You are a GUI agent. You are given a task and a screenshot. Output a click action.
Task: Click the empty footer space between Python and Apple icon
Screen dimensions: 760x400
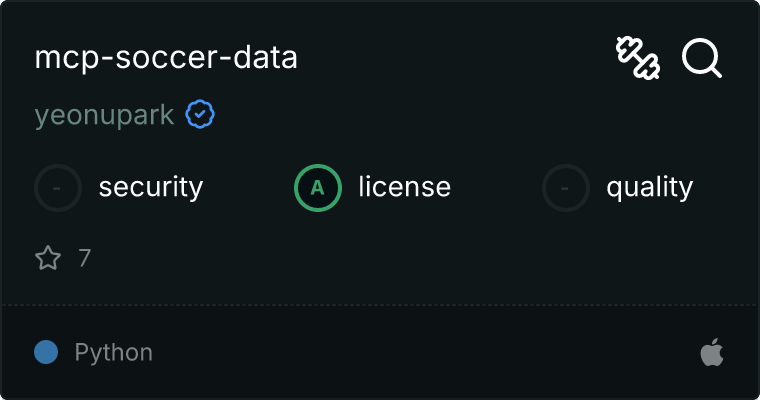420,352
